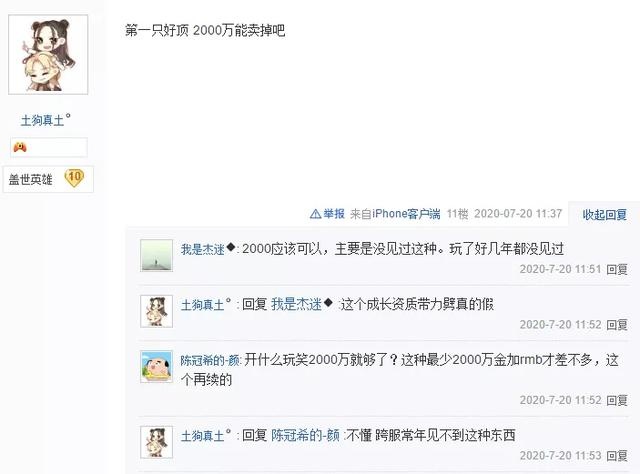Open 陈冠希的-颜 pig avatar thumbnail

click(156, 367)
